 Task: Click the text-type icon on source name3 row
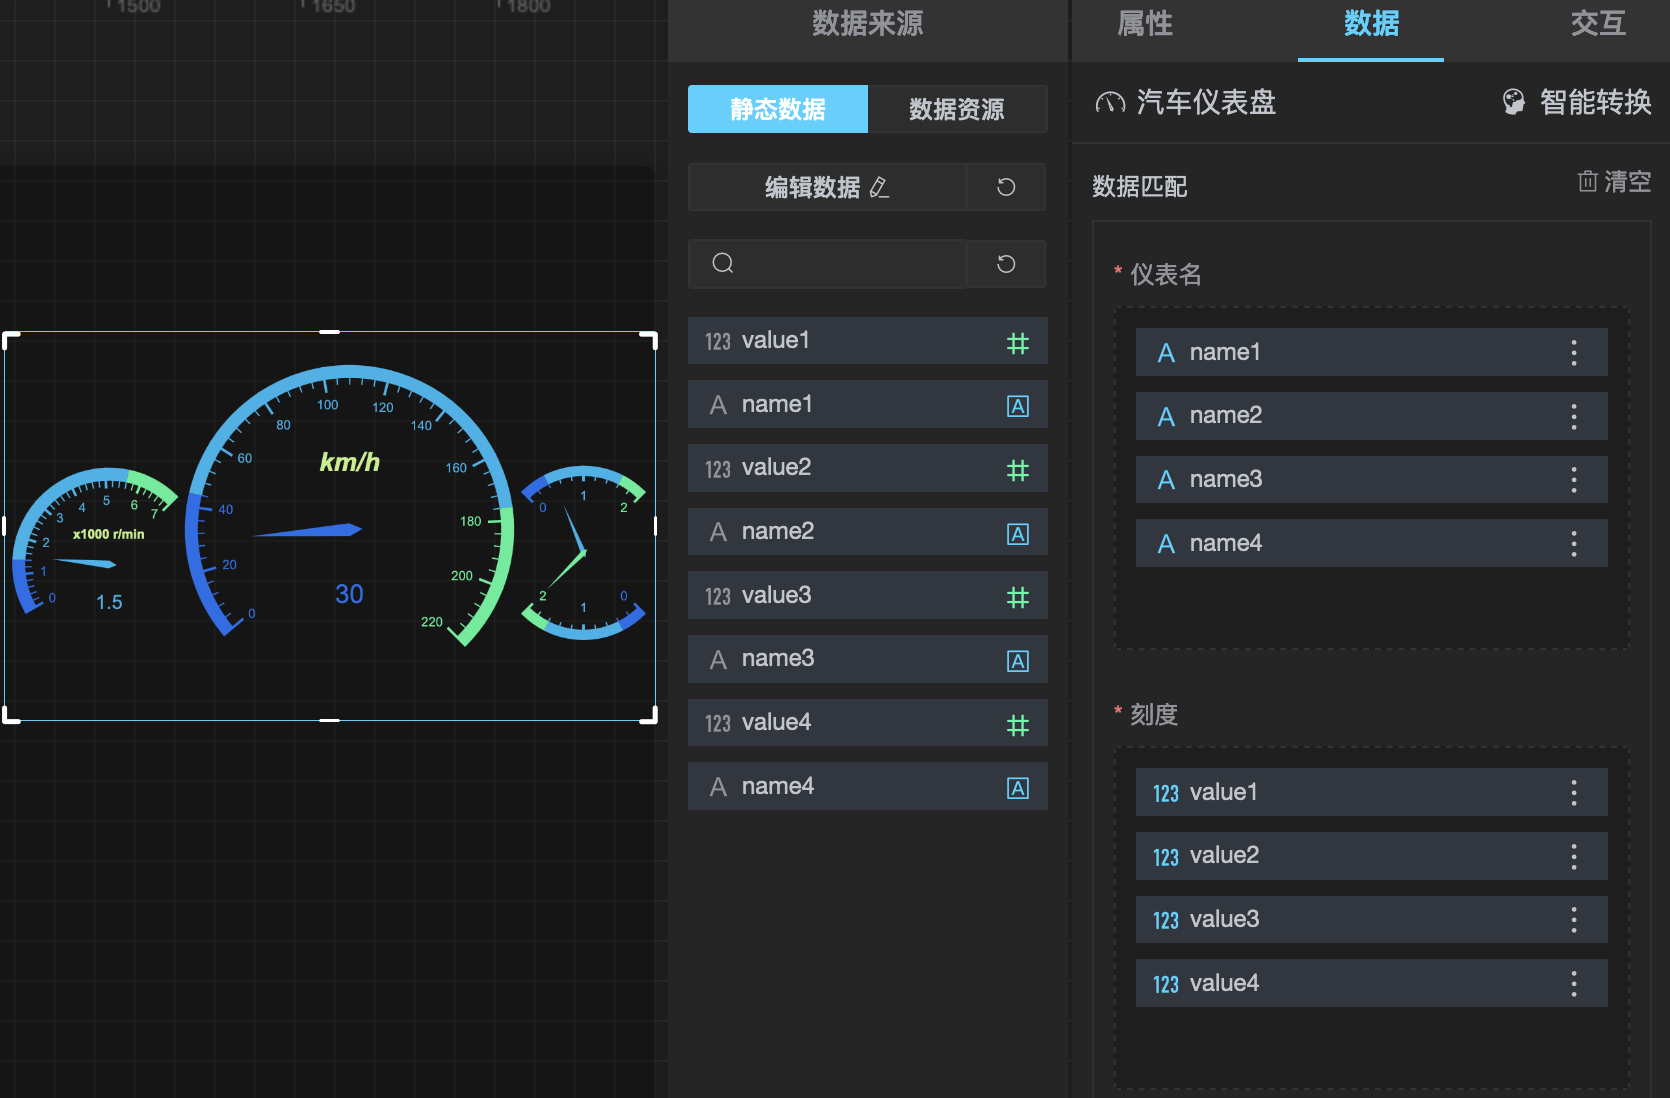tap(1017, 661)
